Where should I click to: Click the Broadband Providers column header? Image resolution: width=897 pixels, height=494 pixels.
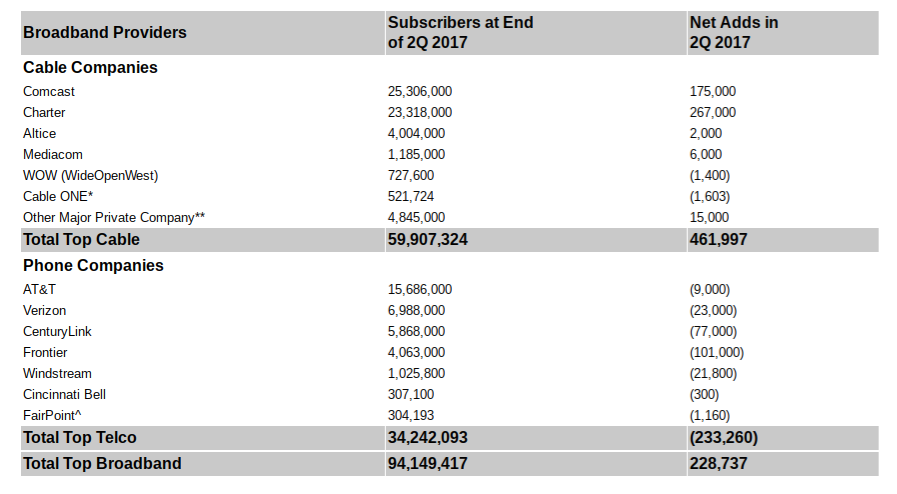point(105,33)
